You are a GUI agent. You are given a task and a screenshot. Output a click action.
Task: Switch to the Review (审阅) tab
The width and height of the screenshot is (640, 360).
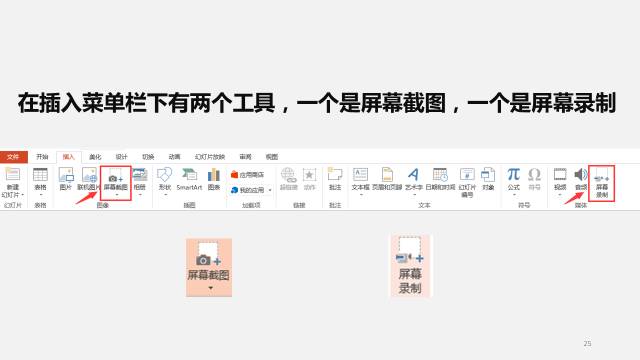coord(246,157)
